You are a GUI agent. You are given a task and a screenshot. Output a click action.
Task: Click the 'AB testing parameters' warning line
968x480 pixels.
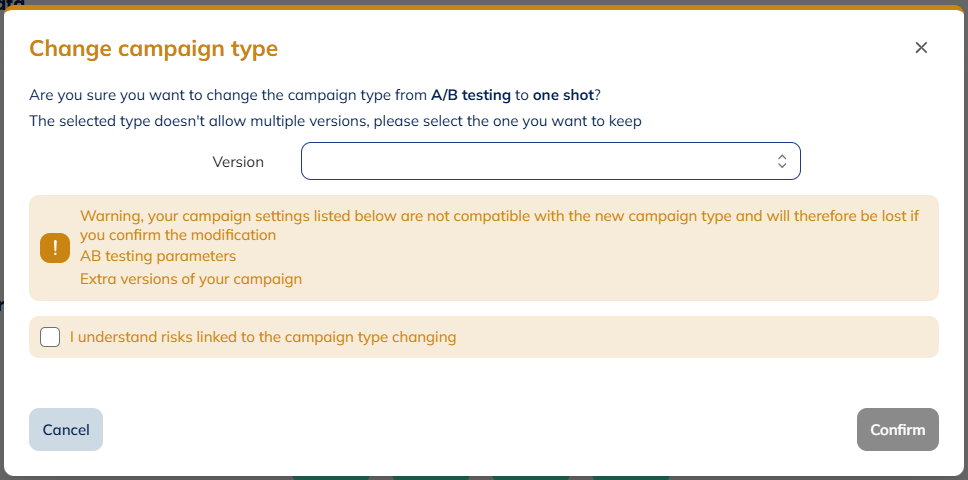pyautogui.click(x=158, y=256)
